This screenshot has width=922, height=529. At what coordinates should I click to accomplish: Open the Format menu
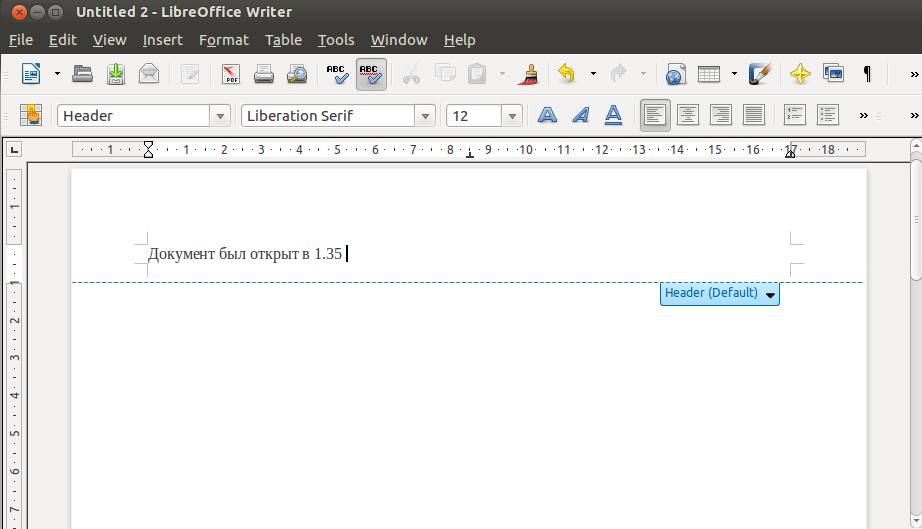[x=223, y=40]
